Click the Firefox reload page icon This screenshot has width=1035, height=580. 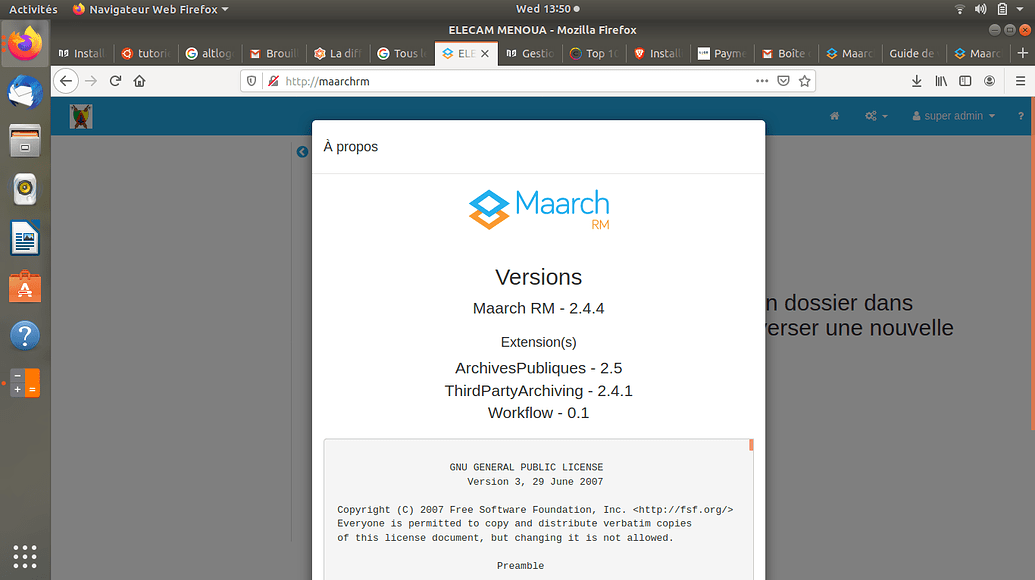[116, 81]
